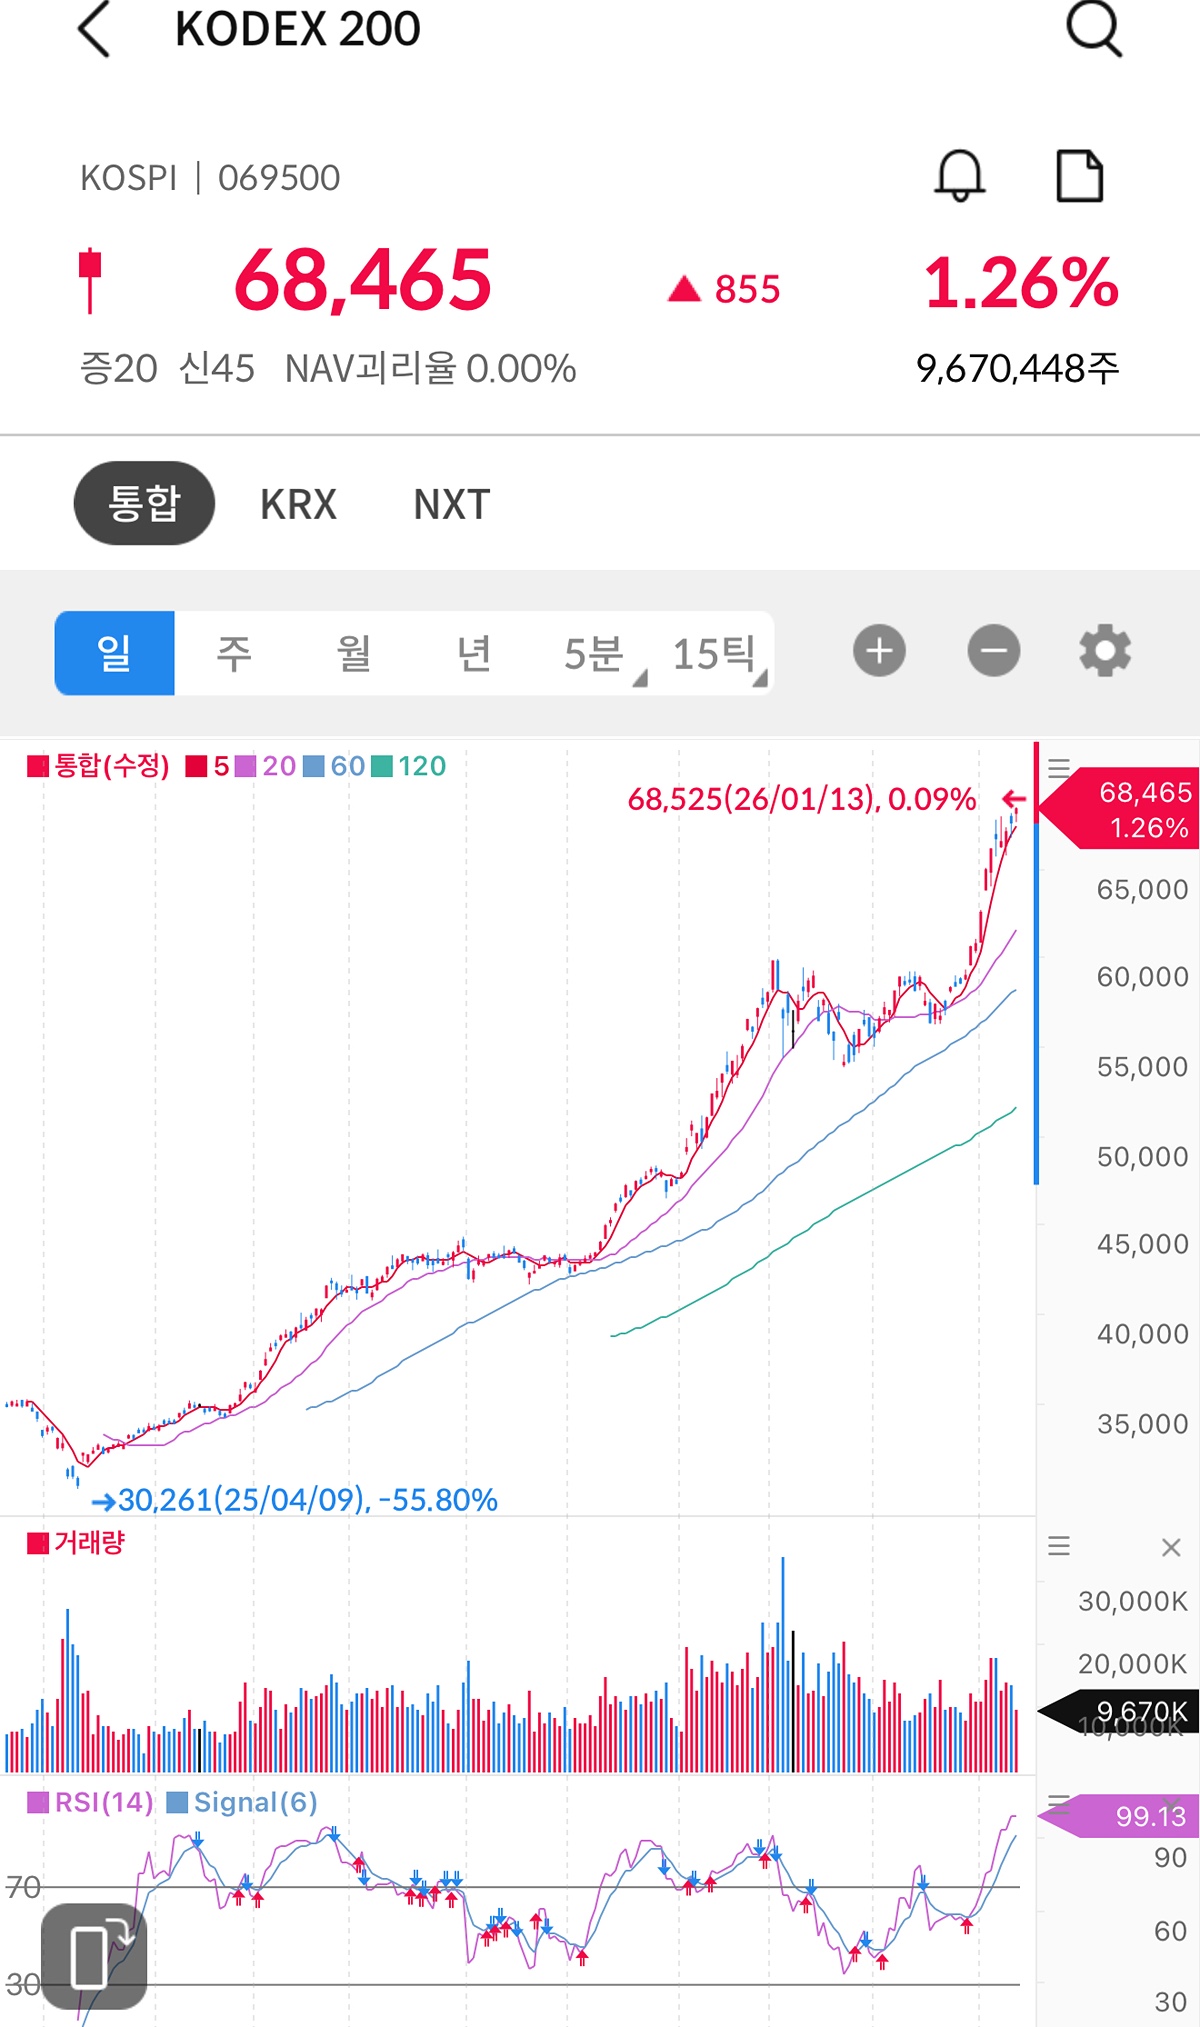Tap the back arrow beside KODEX 200
This screenshot has height=2027, width=1200.
click(94, 29)
